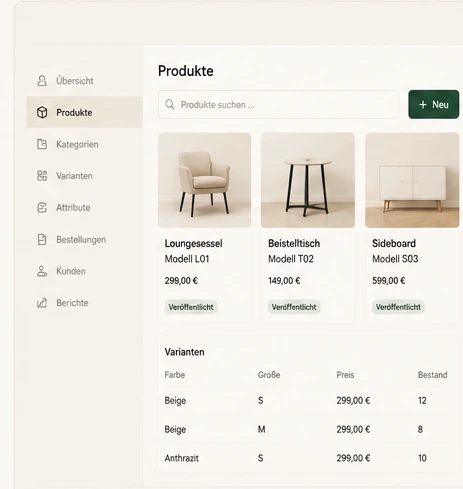Click the Attribute icon in sidebar
Viewport: 463px width, 489px height.
[x=42, y=207]
